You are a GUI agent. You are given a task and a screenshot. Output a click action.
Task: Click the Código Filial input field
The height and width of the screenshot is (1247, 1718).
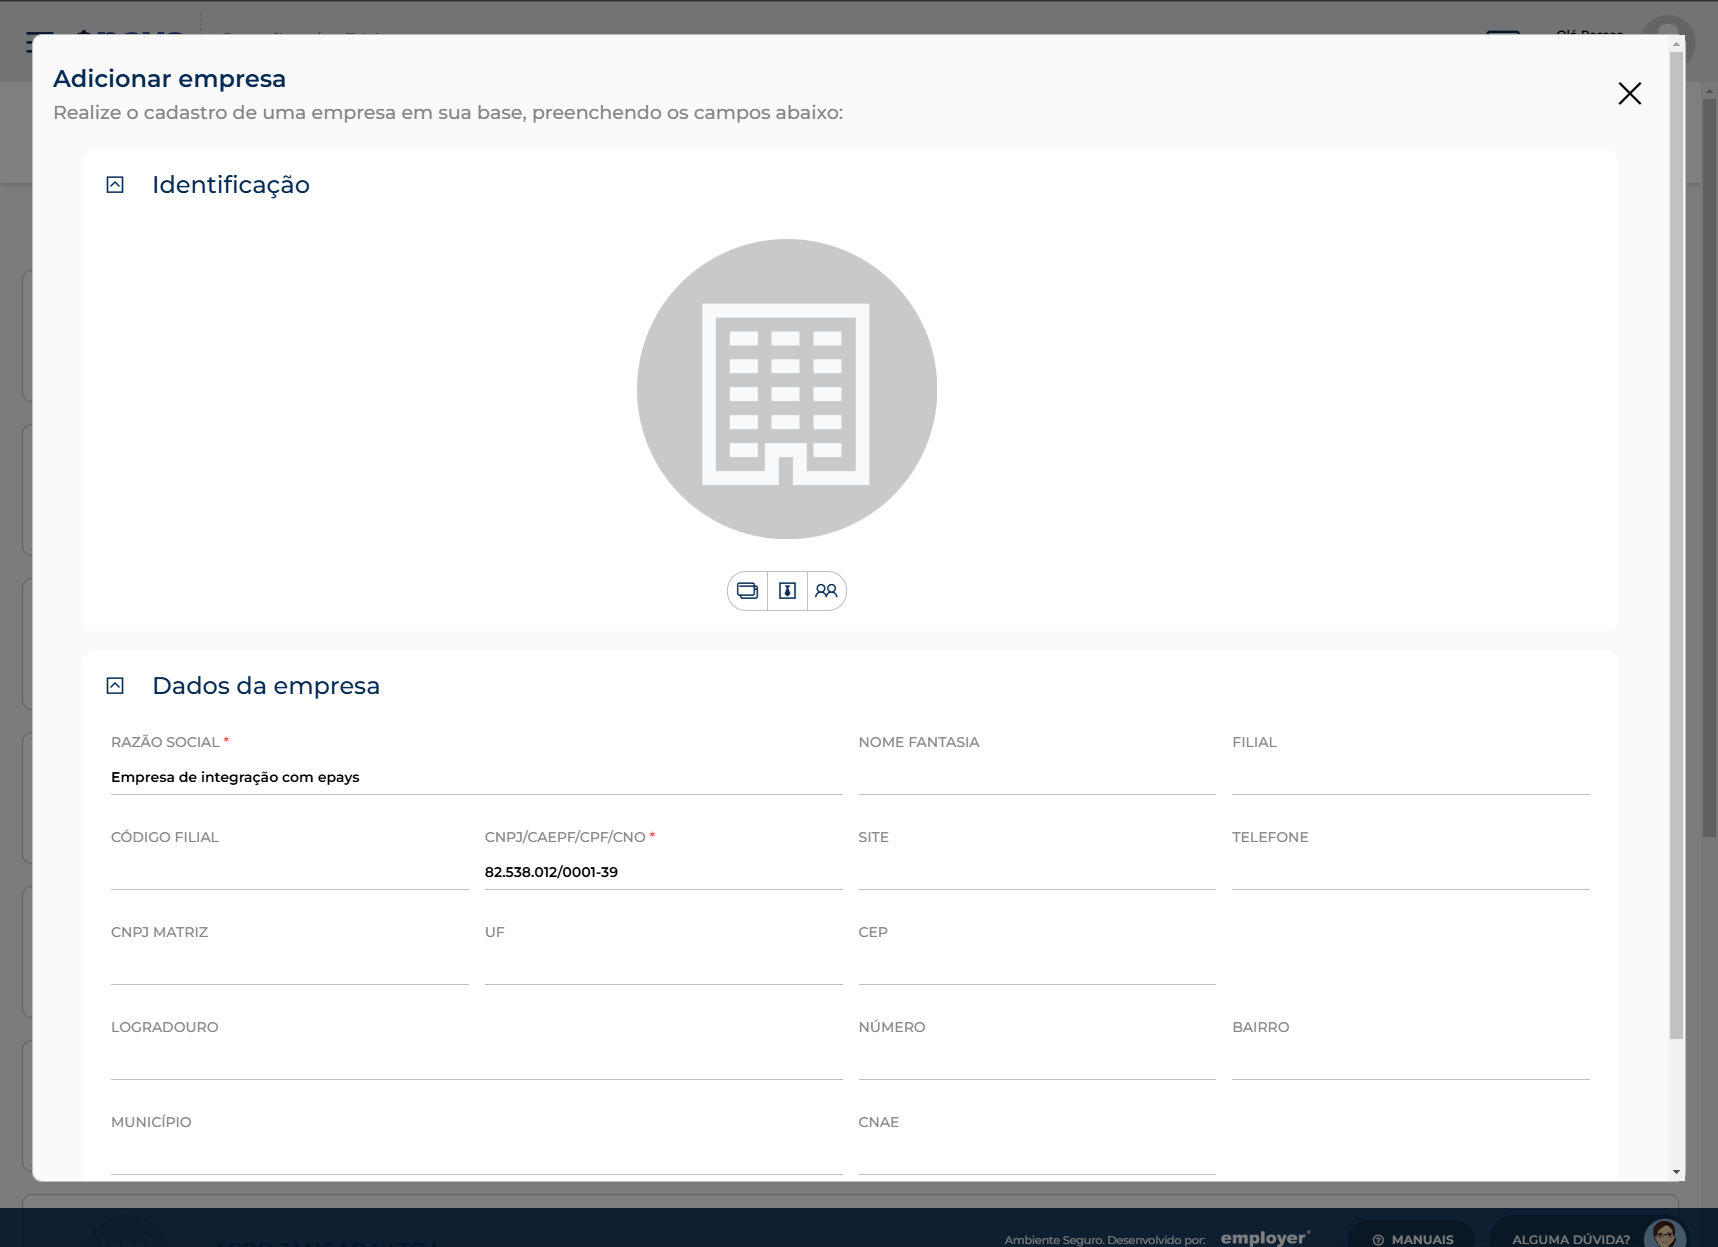(290, 872)
